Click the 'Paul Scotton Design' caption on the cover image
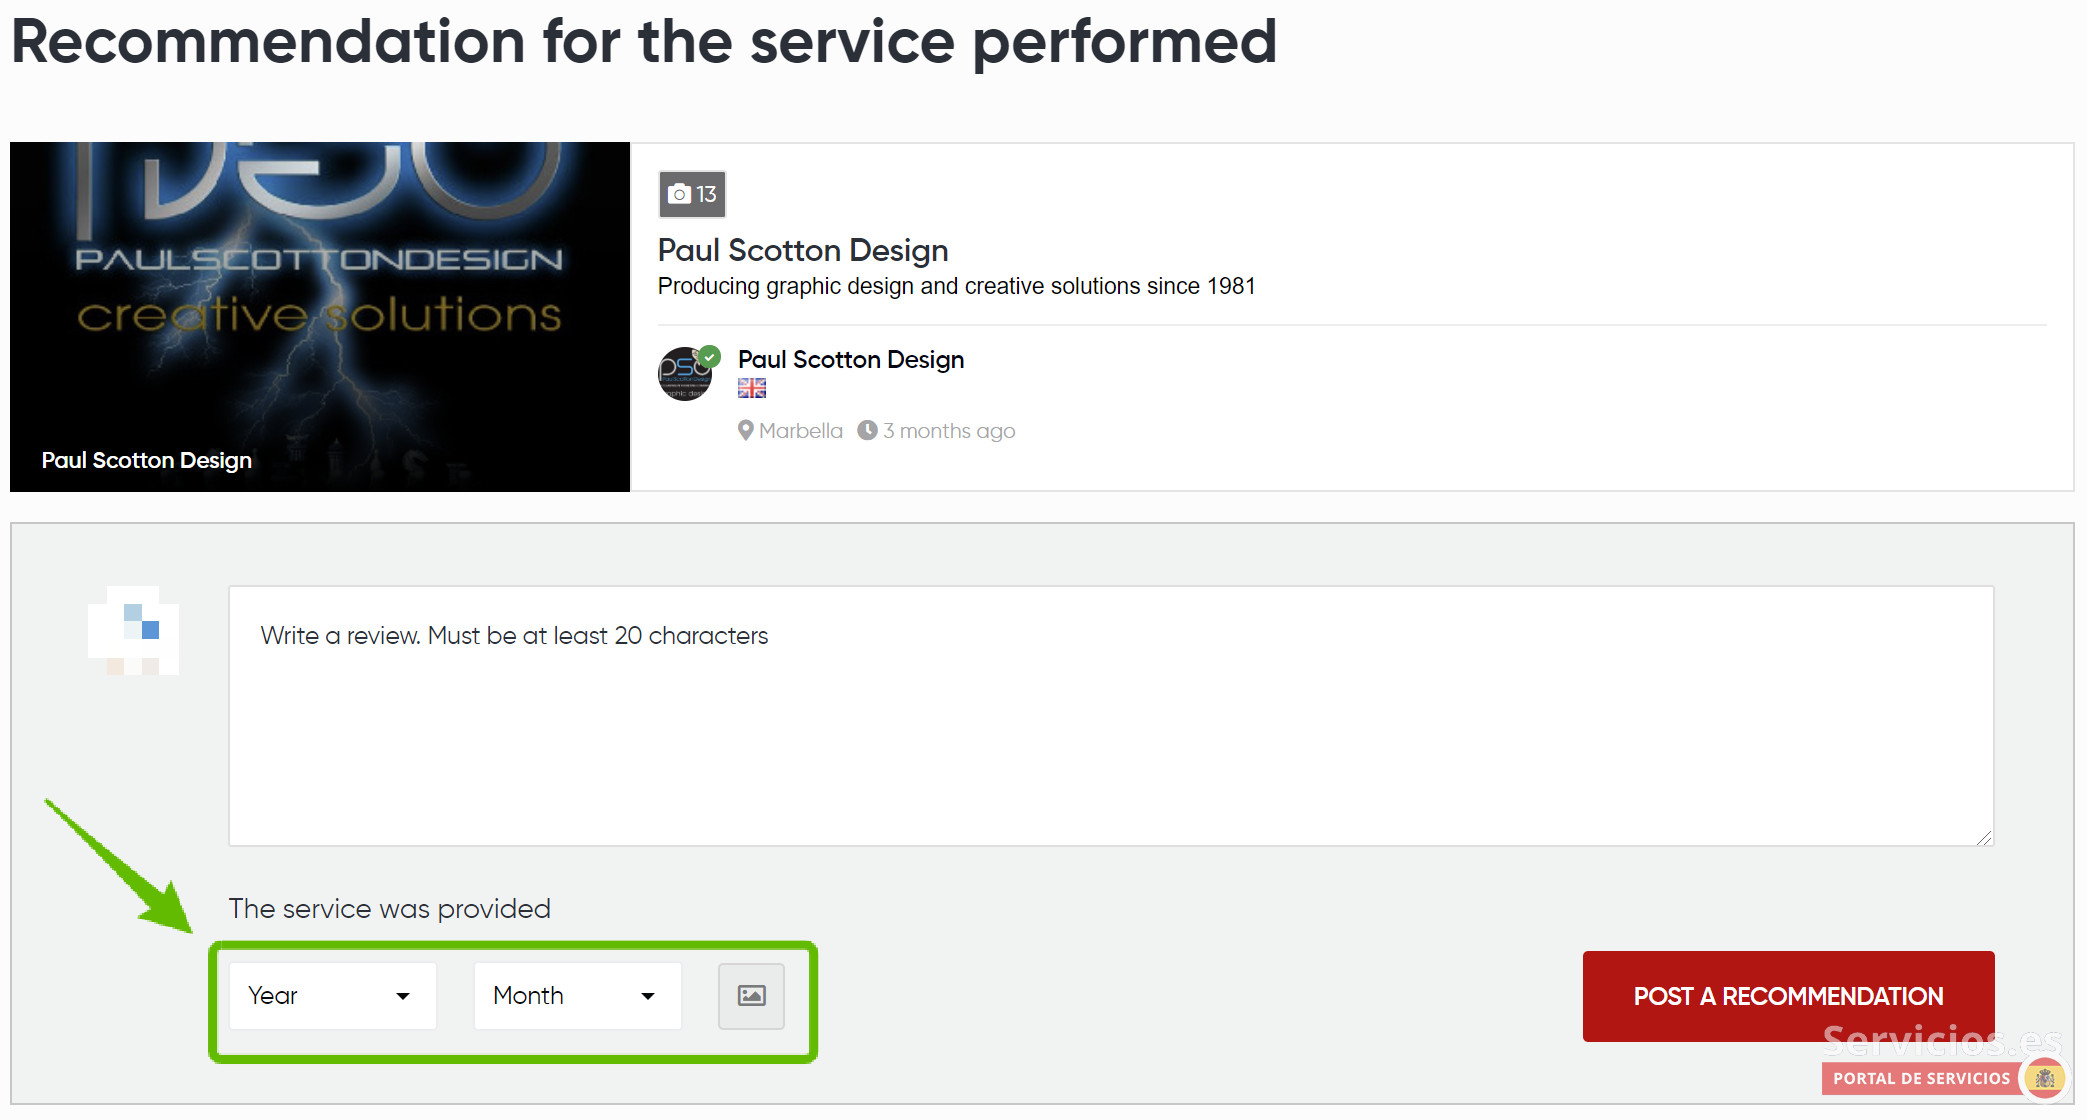2087x1120 pixels. pyautogui.click(x=147, y=460)
